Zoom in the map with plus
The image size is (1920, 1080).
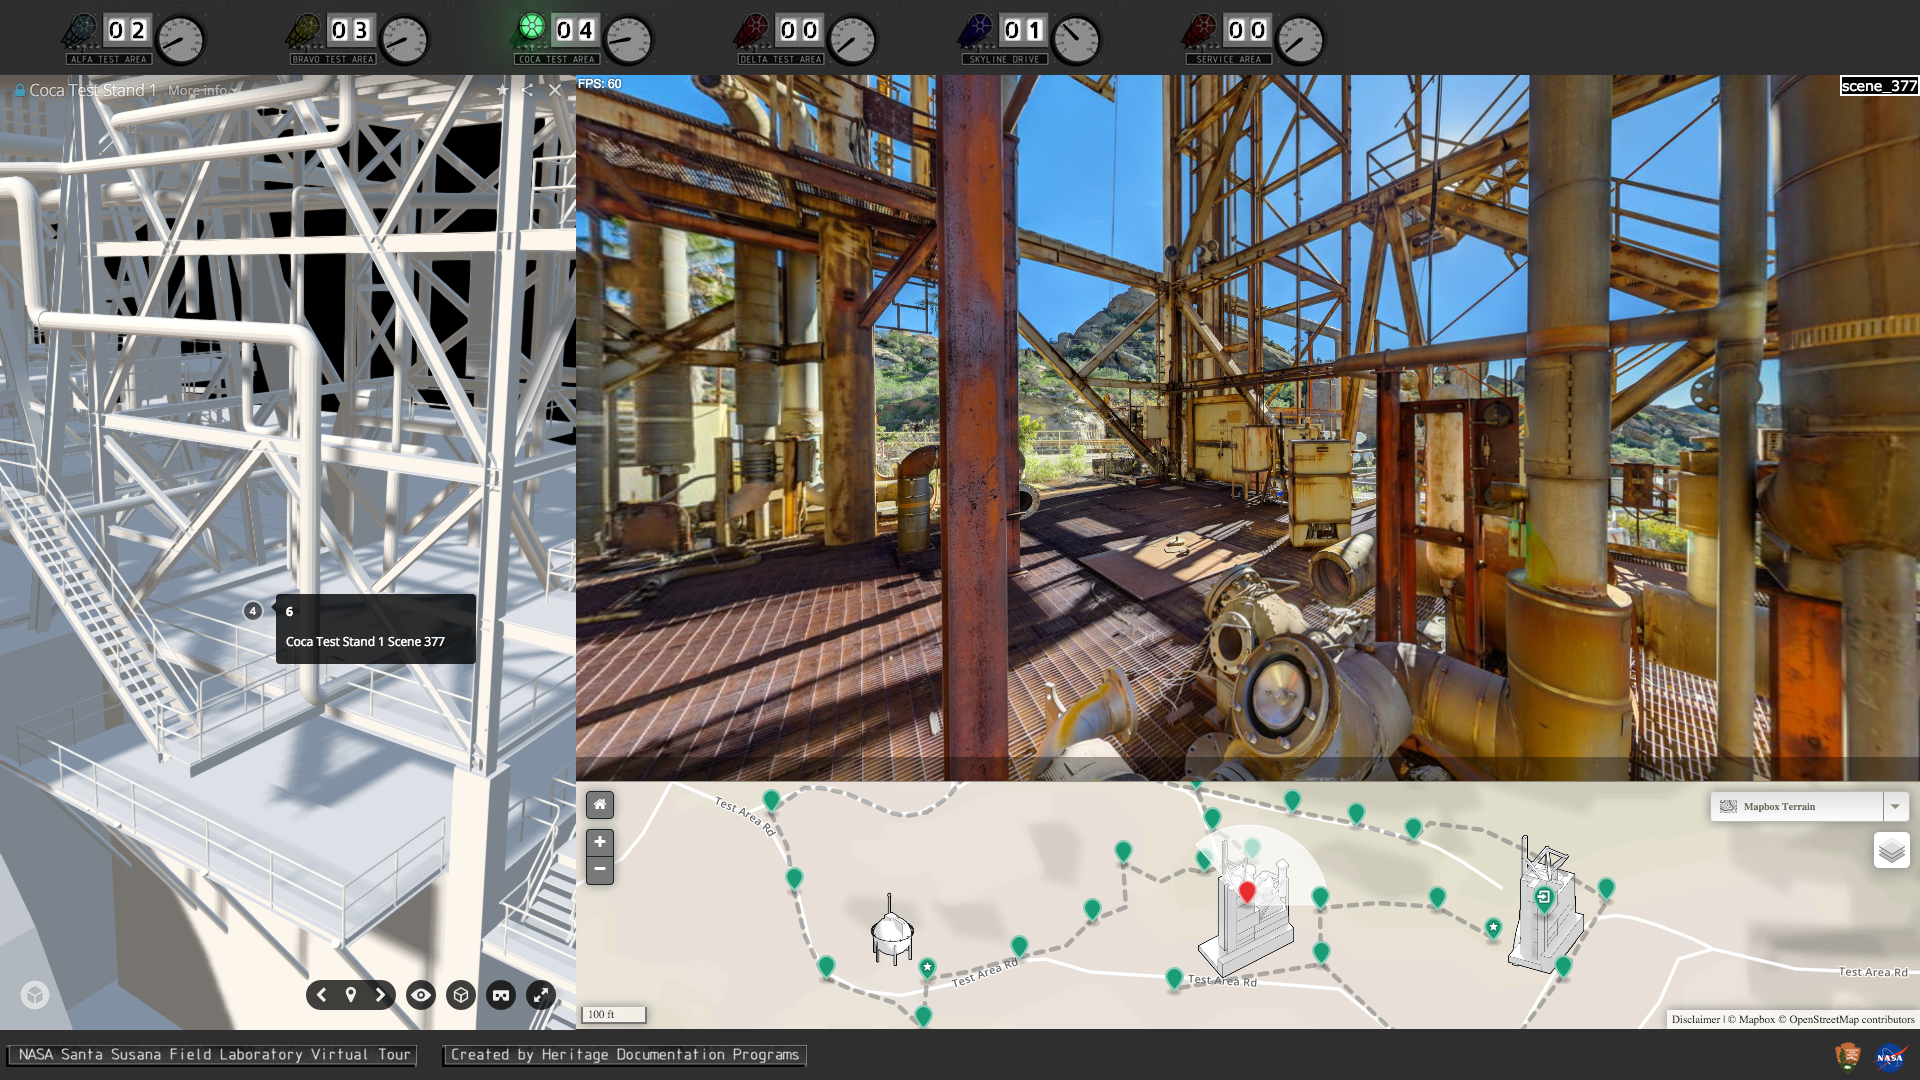tap(600, 842)
